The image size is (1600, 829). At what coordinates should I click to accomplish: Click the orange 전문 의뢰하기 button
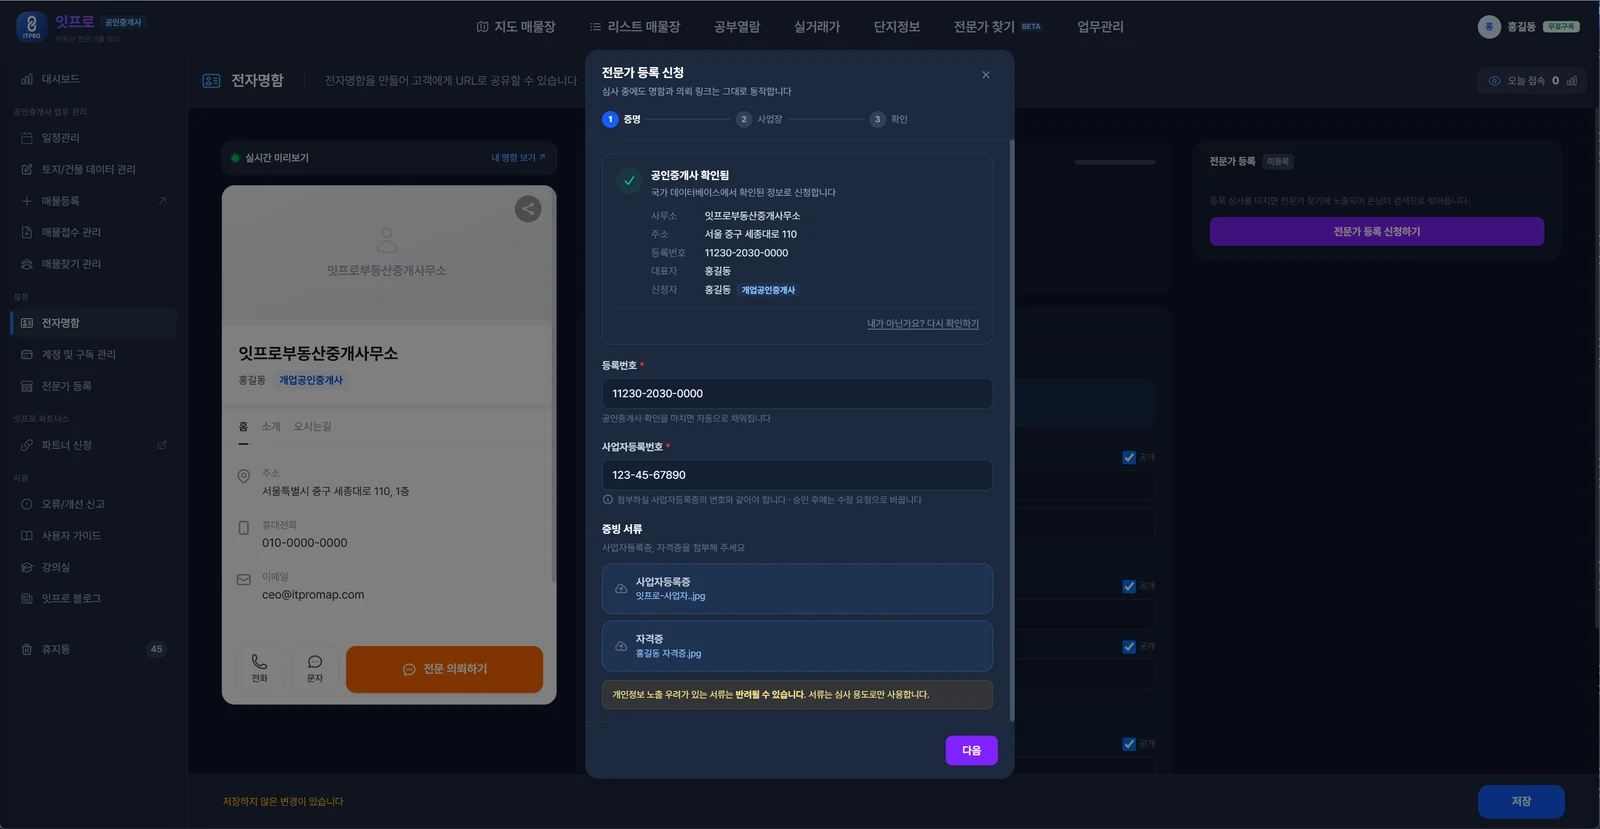pyautogui.click(x=444, y=670)
